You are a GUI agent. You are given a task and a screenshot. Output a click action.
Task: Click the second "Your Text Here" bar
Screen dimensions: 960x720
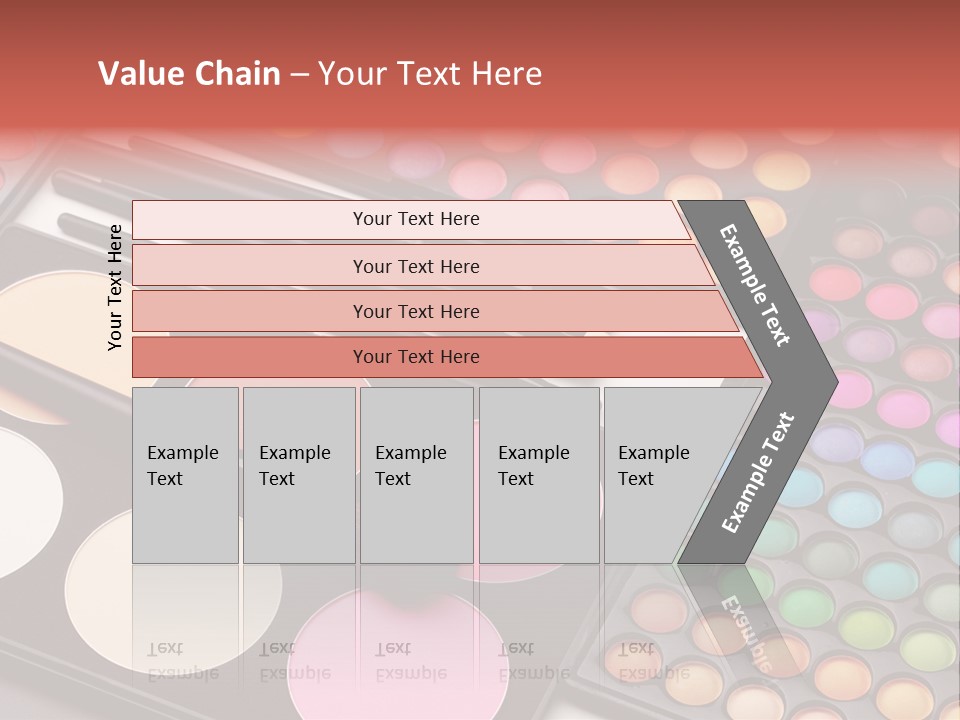click(415, 266)
